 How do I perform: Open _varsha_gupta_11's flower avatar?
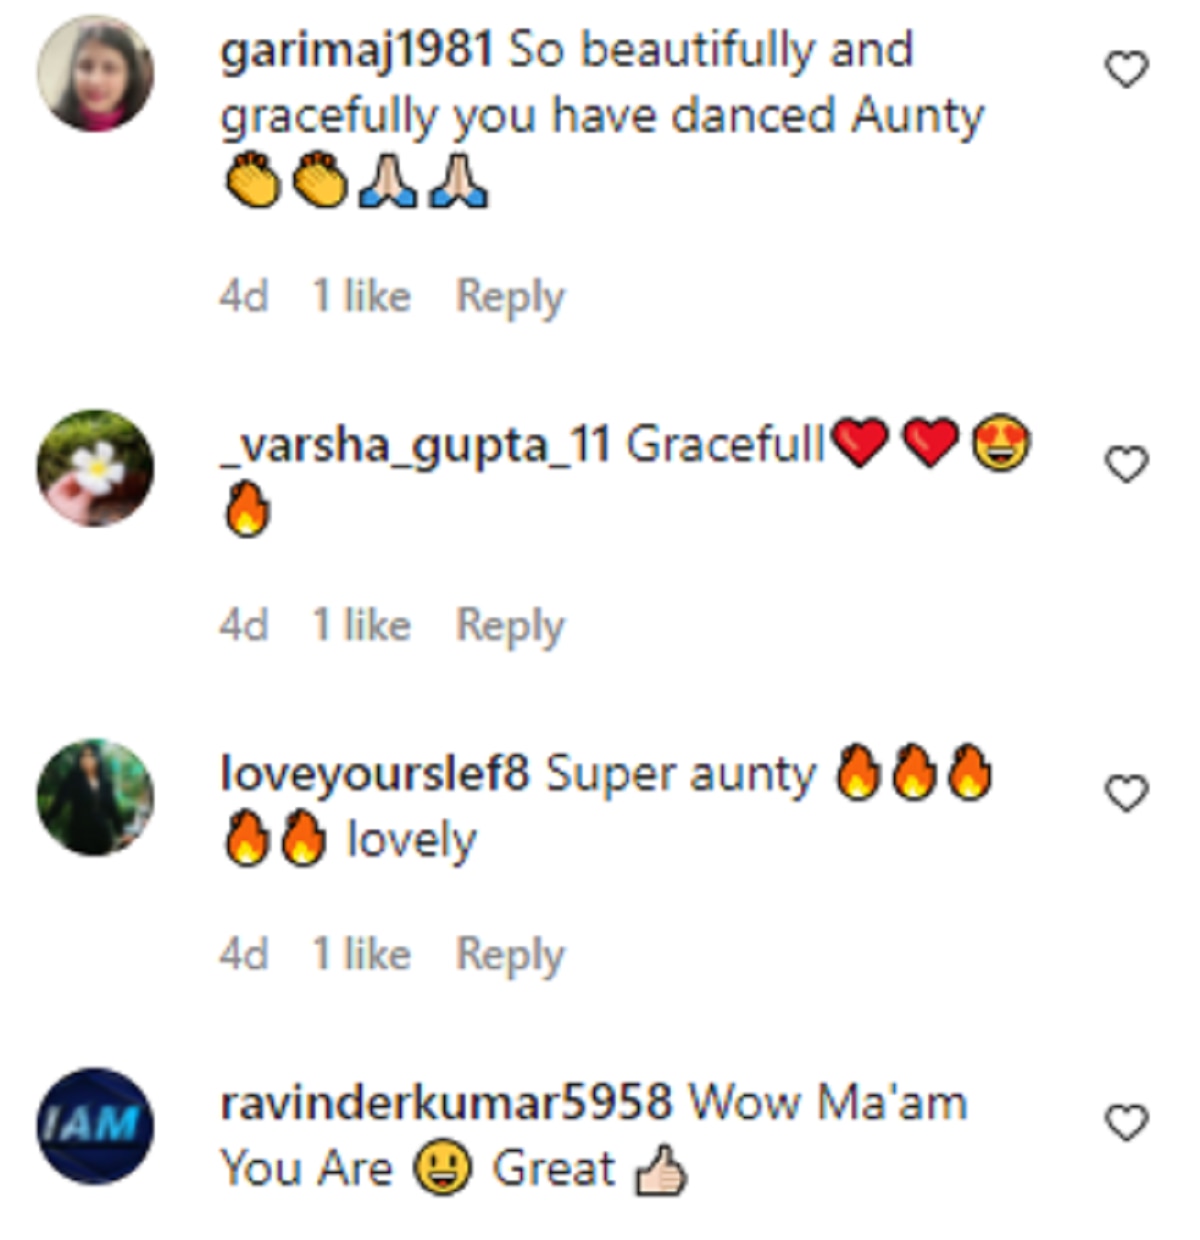(95, 468)
